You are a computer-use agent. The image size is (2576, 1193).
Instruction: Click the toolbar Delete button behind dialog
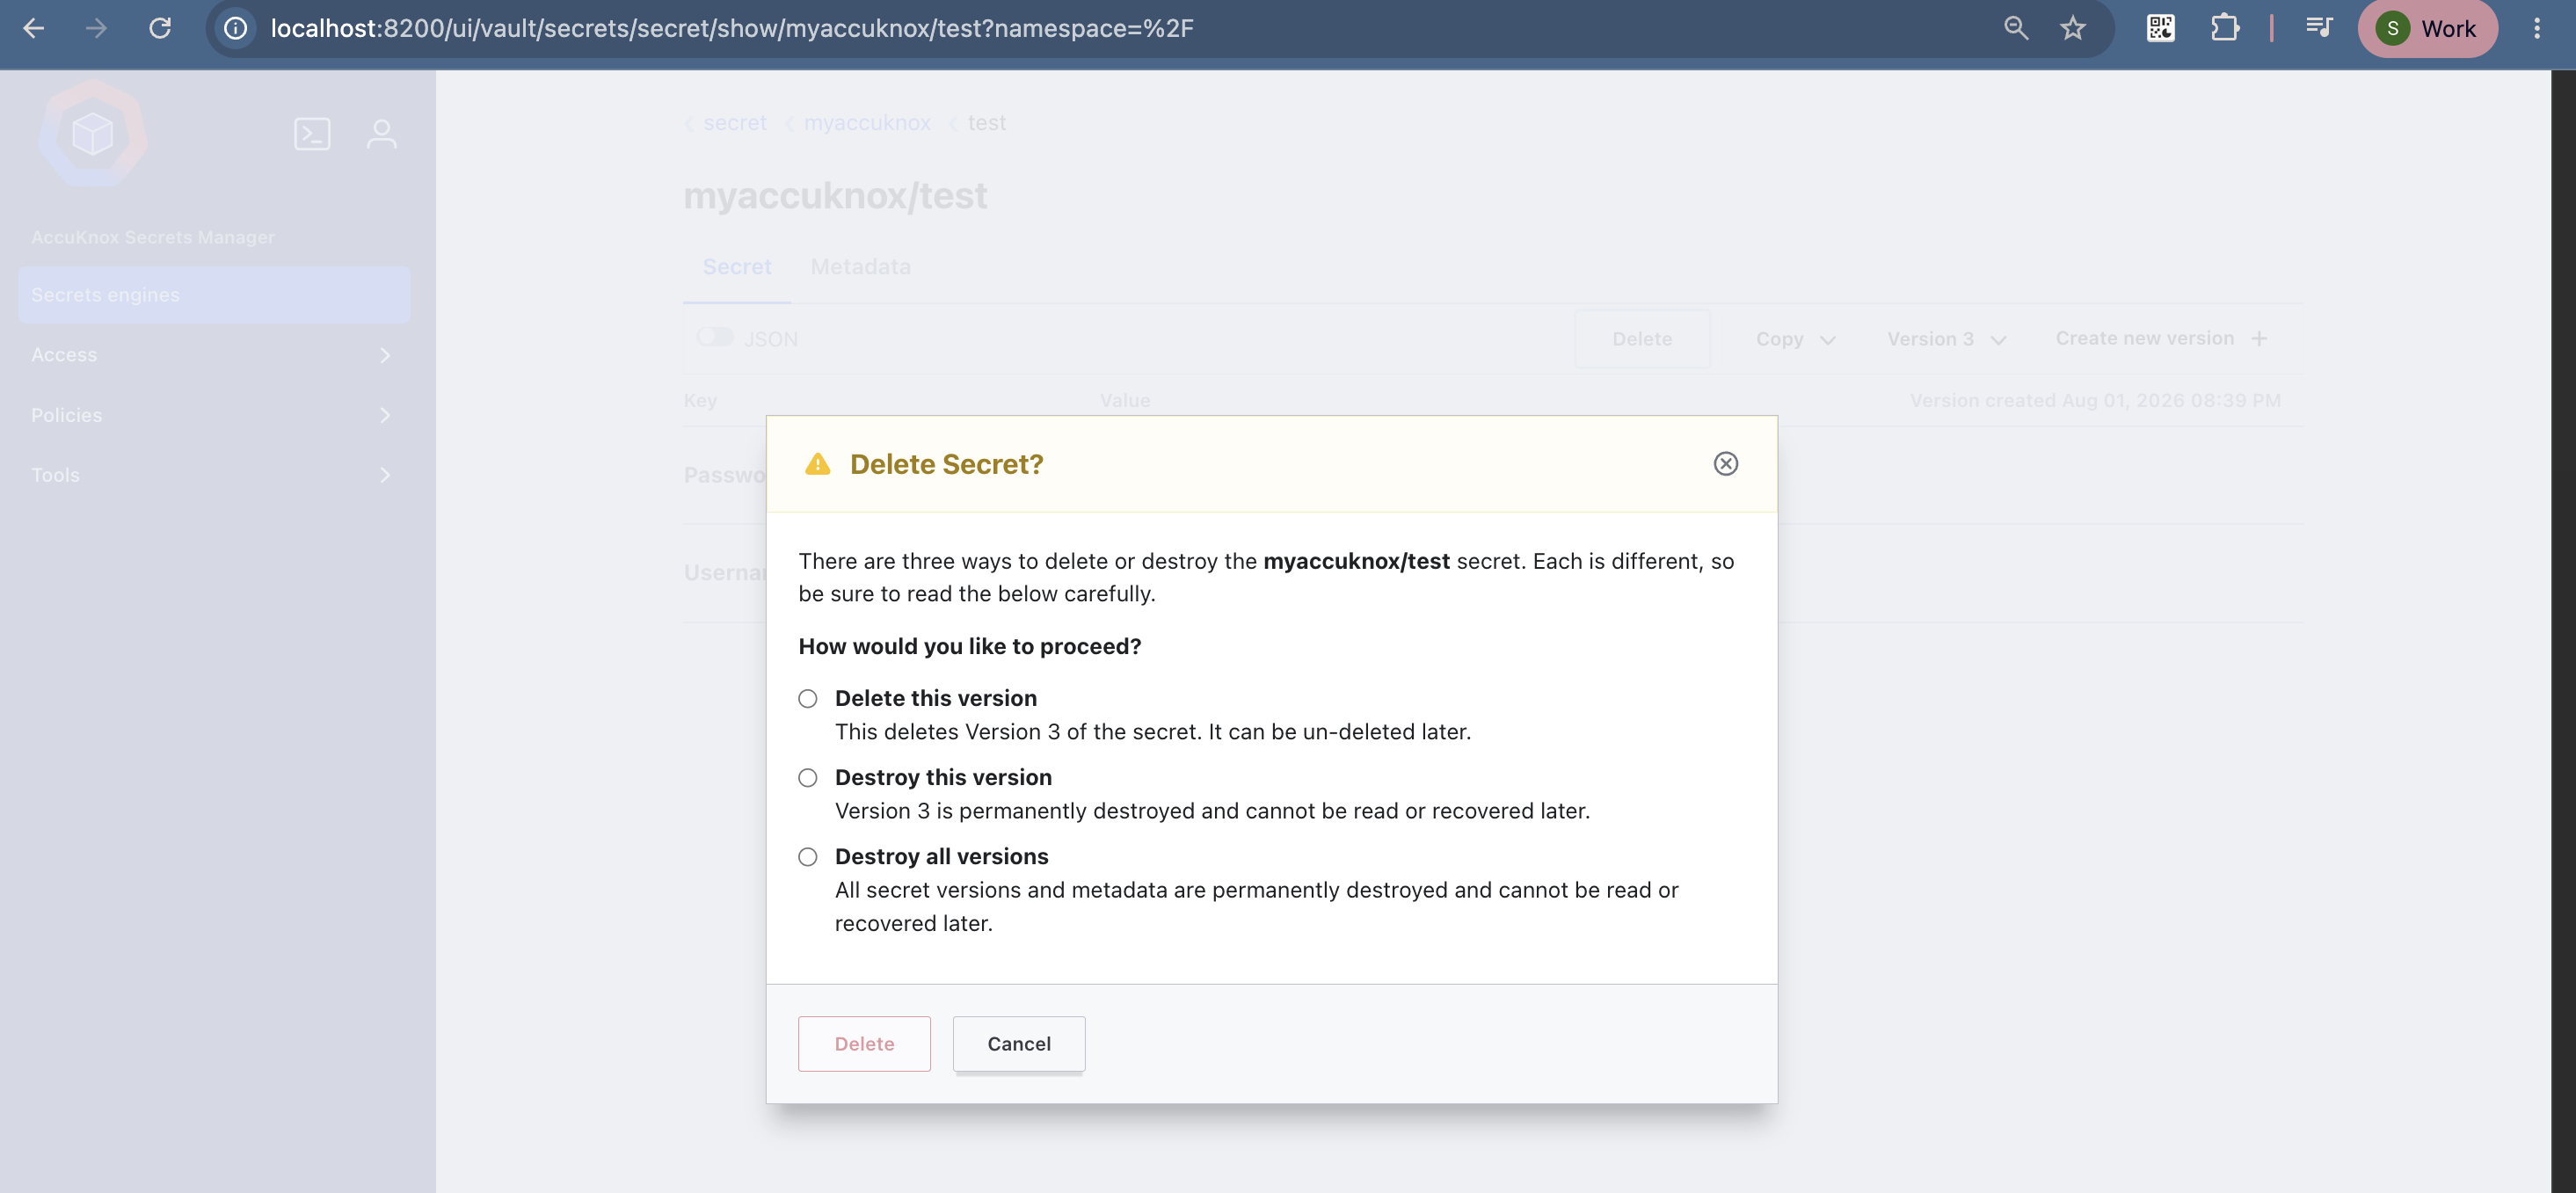(x=1642, y=339)
